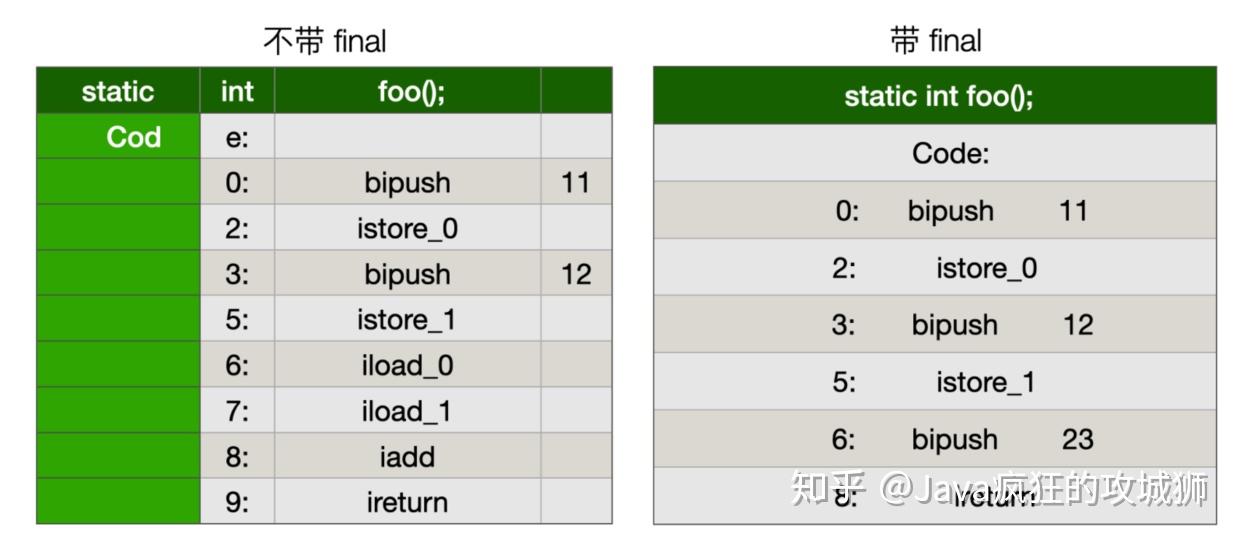Select the green "Cod" cell
Image resolution: width=1240 pixels, height=540 pixels.
[134, 137]
